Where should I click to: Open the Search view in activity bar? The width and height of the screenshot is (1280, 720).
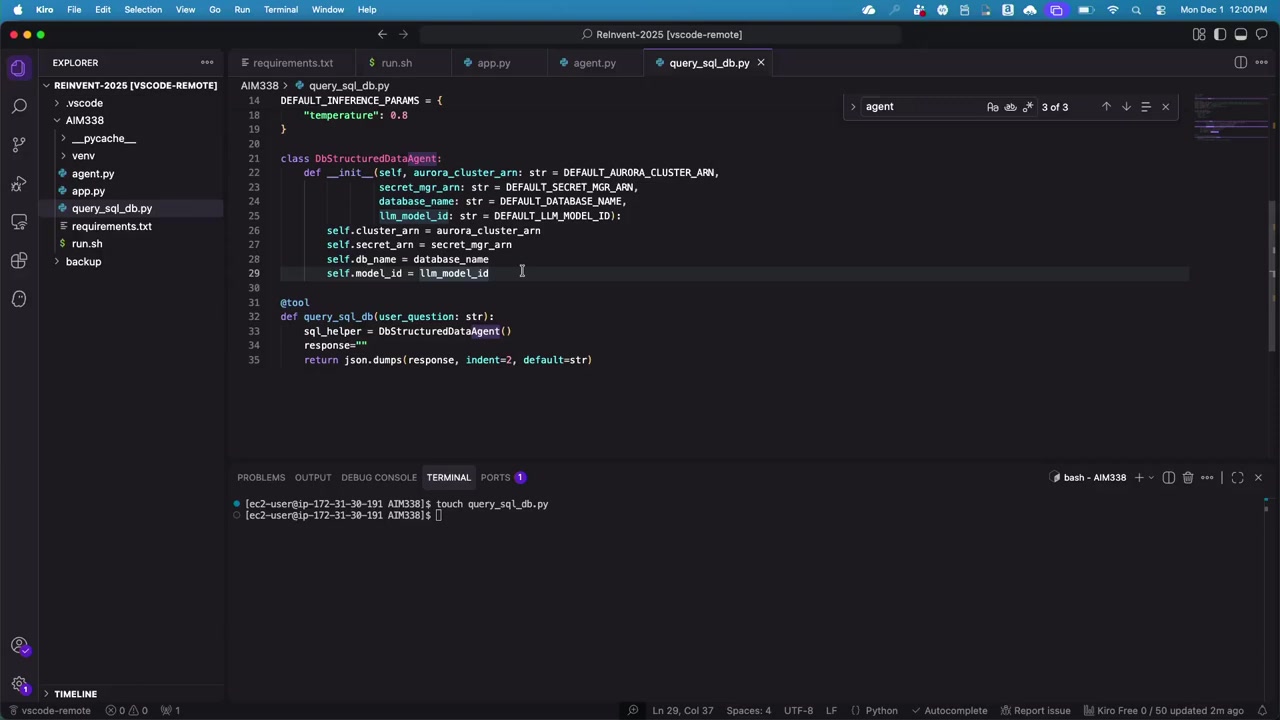tap(19, 106)
